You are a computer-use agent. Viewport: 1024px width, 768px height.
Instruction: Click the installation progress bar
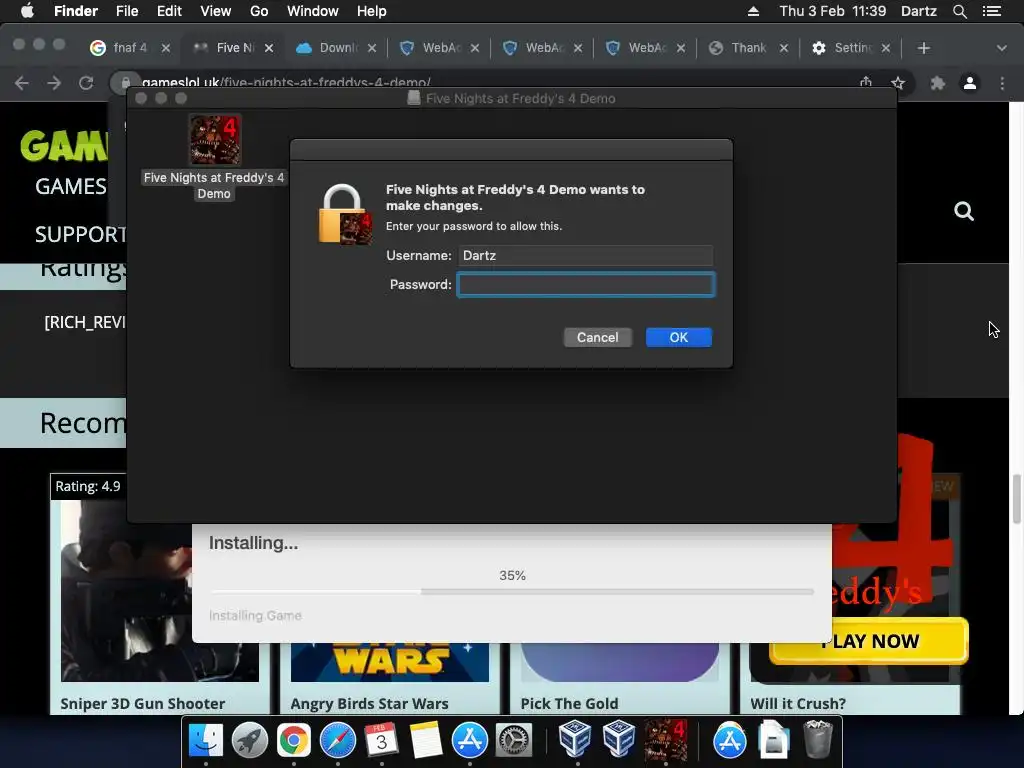click(x=512, y=592)
